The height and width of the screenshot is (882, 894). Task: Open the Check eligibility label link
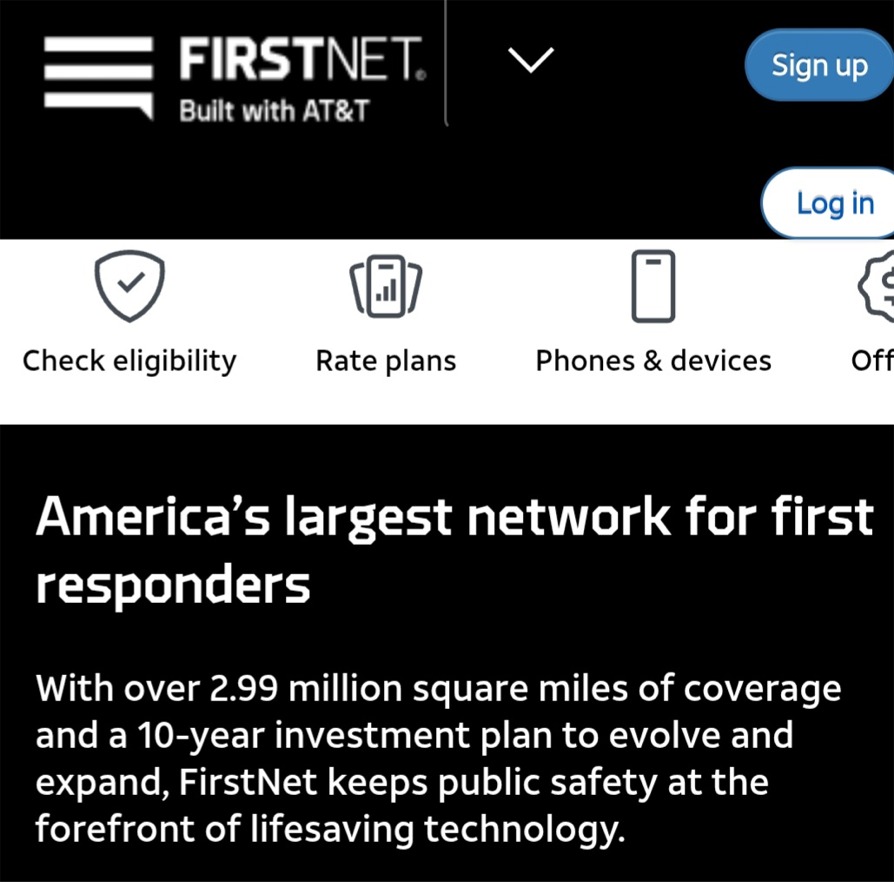[x=129, y=361]
